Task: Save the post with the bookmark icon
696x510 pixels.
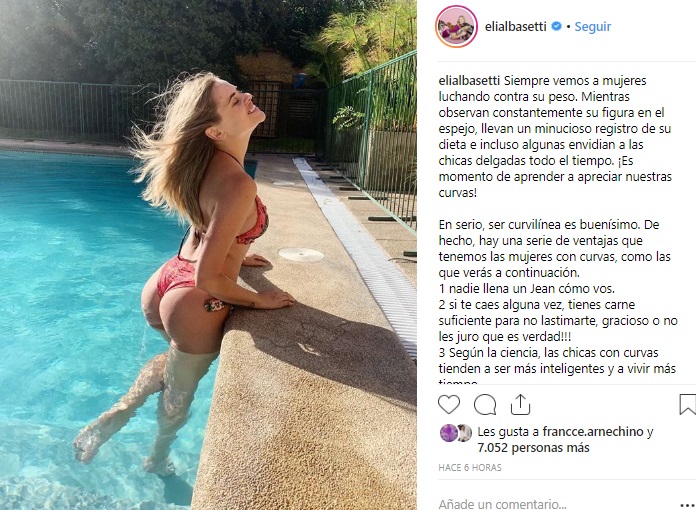Action: click(x=687, y=404)
